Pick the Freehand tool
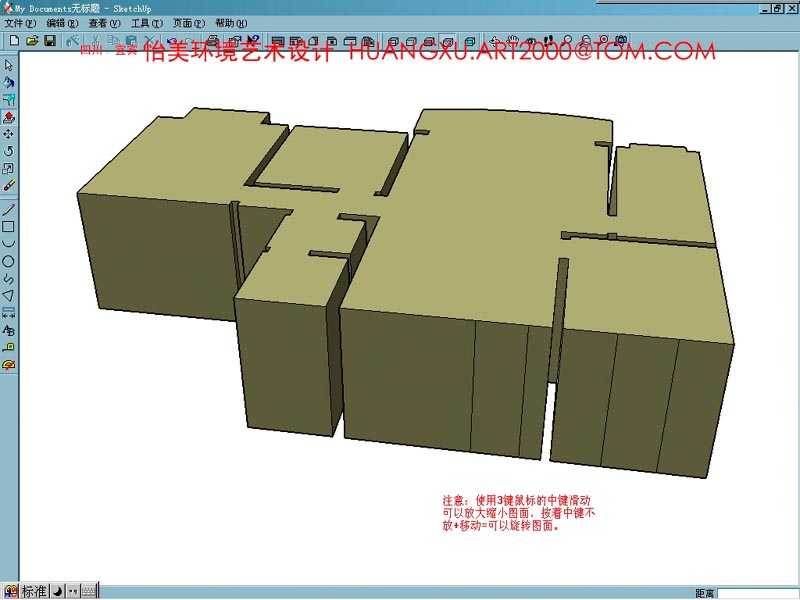 [9, 279]
